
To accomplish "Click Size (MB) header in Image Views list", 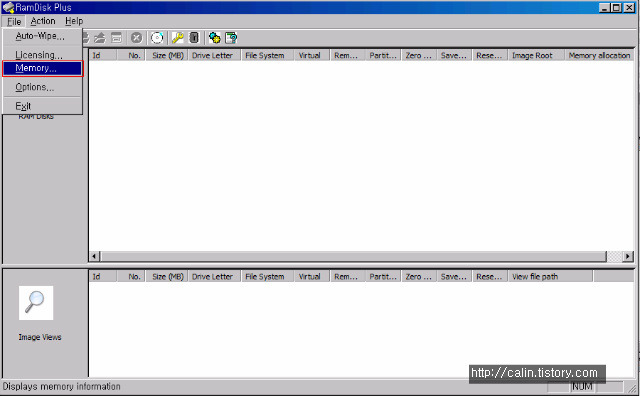I will click(x=167, y=276).
